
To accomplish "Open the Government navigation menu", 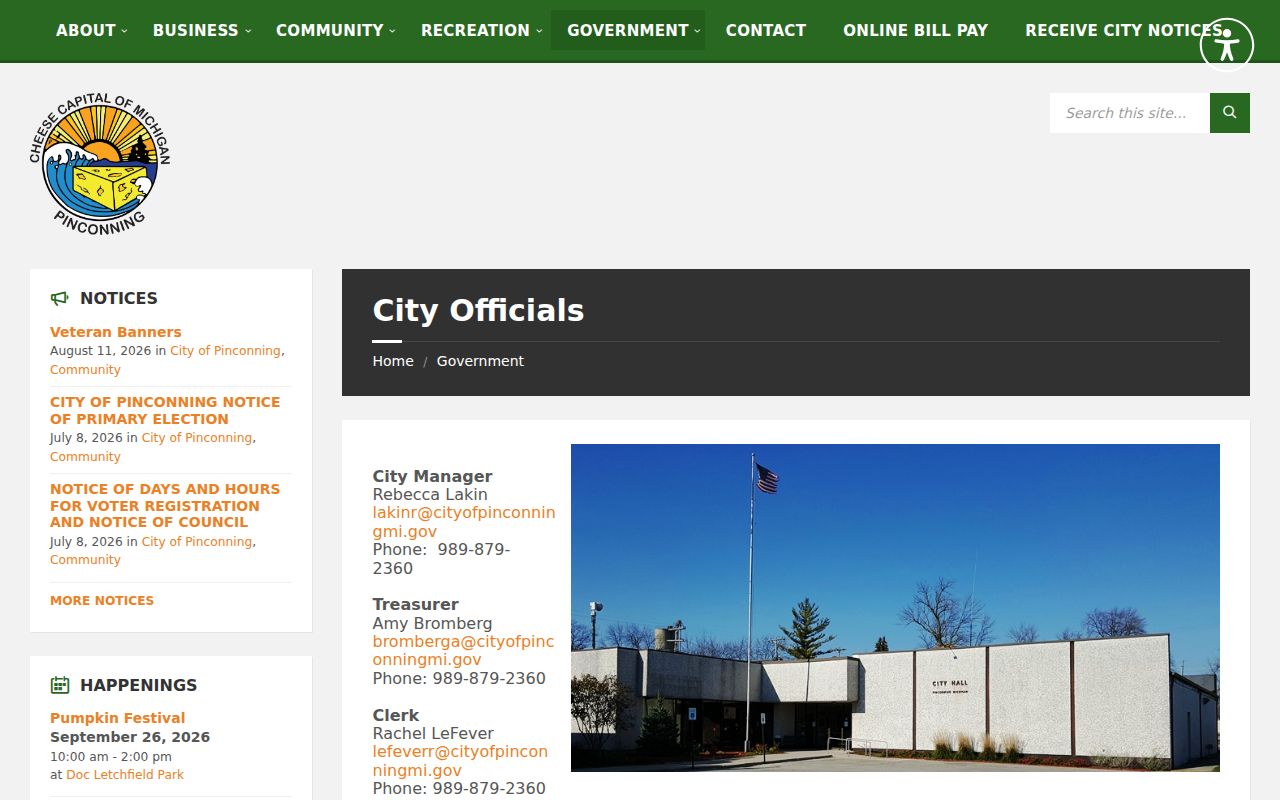I will 628,30.
